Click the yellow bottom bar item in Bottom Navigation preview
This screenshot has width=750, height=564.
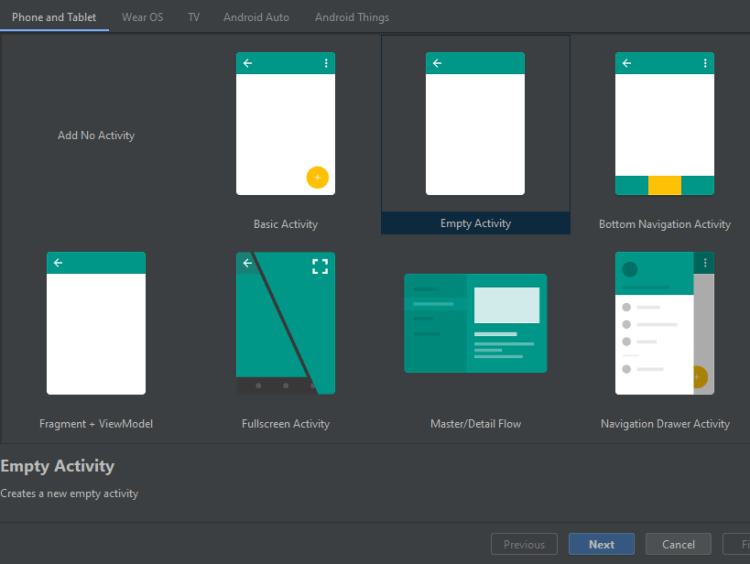(664, 185)
